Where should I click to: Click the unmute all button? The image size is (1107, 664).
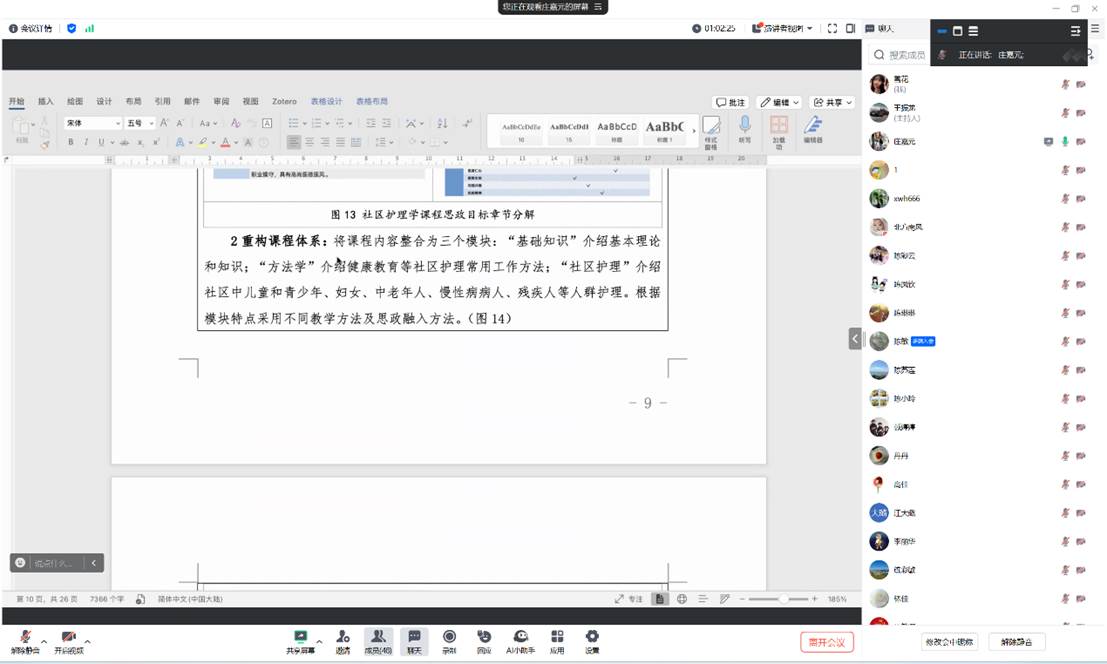pyautogui.click(x=1016, y=642)
